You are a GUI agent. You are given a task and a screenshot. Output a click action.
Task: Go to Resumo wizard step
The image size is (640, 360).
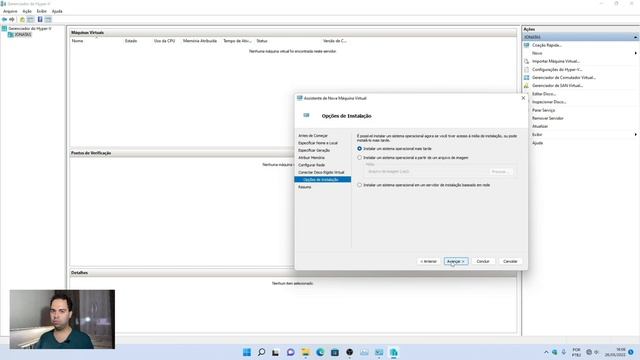click(x=304, y=187)
